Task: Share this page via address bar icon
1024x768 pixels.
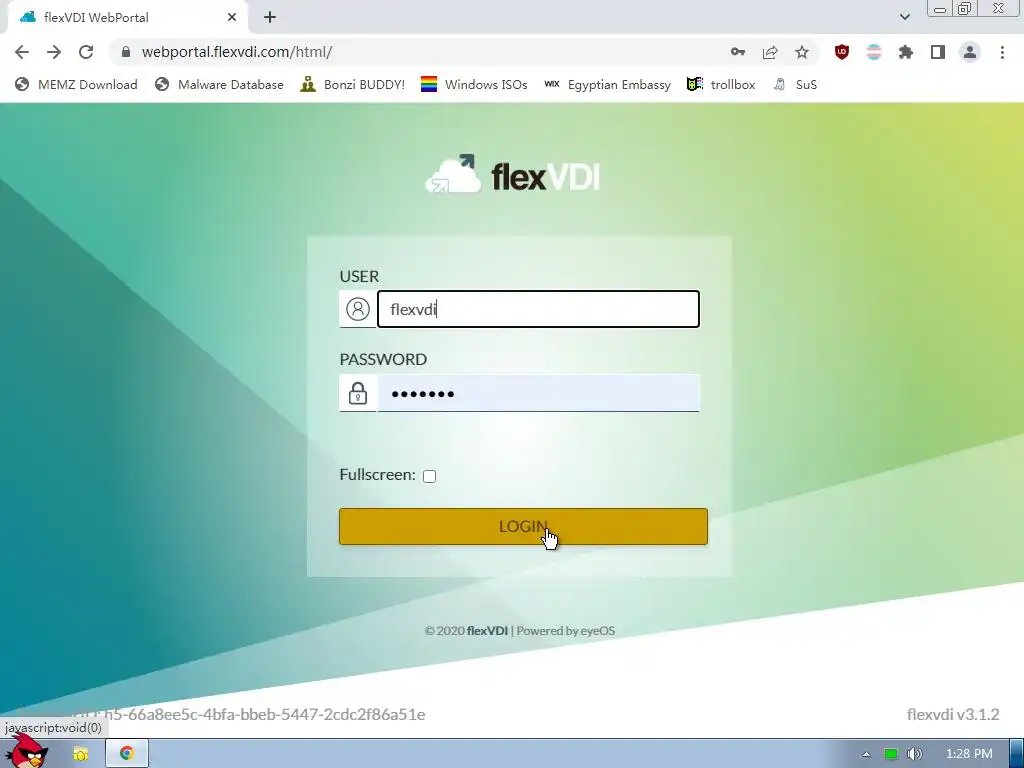Action: (x=770, y=52)
